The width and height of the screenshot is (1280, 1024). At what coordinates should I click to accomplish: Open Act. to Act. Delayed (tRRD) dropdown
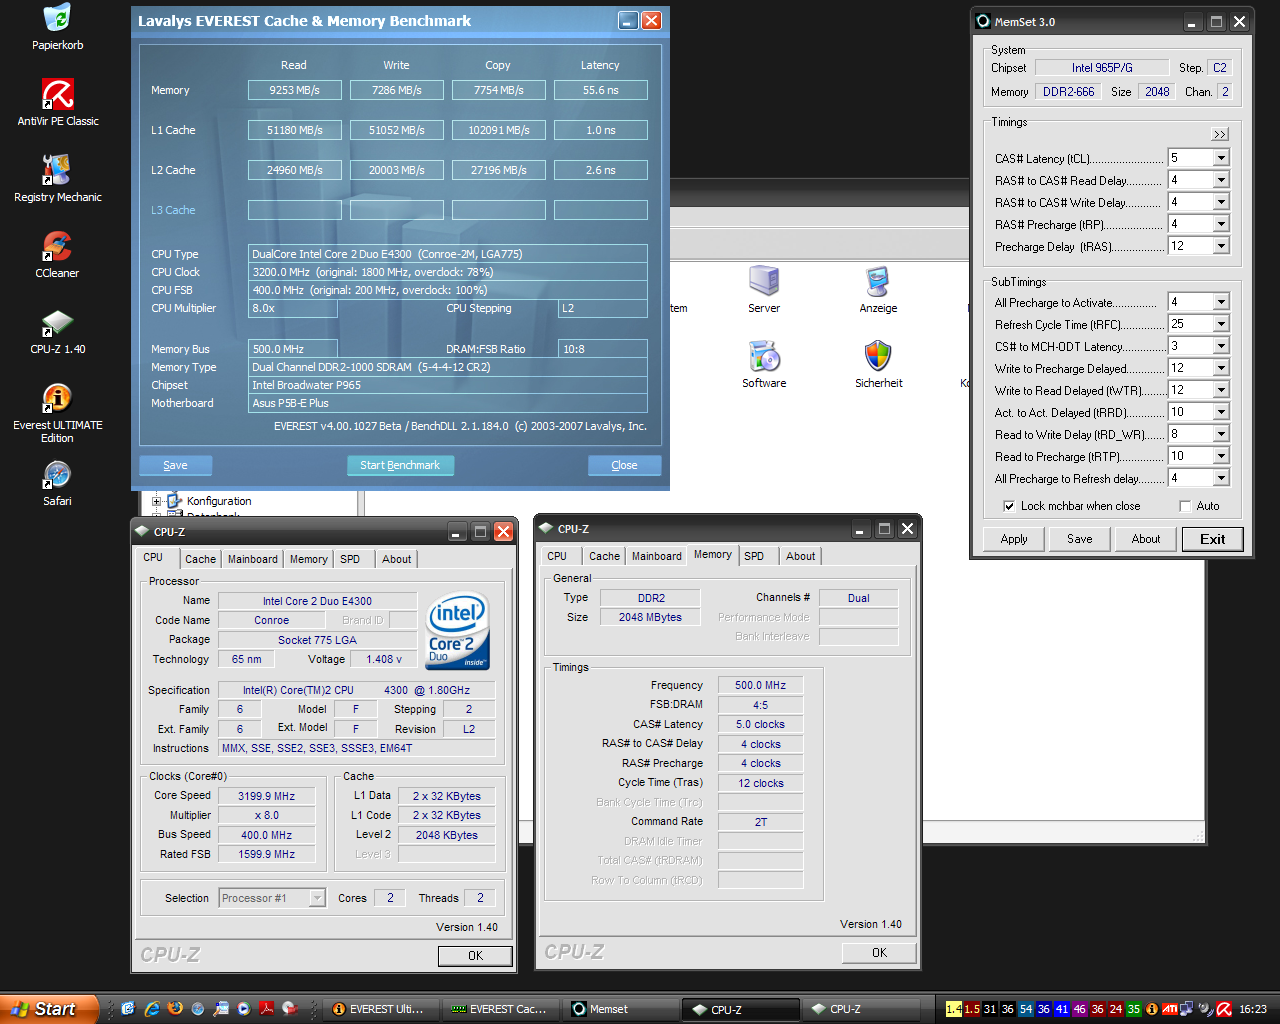tap(1221, 412)
